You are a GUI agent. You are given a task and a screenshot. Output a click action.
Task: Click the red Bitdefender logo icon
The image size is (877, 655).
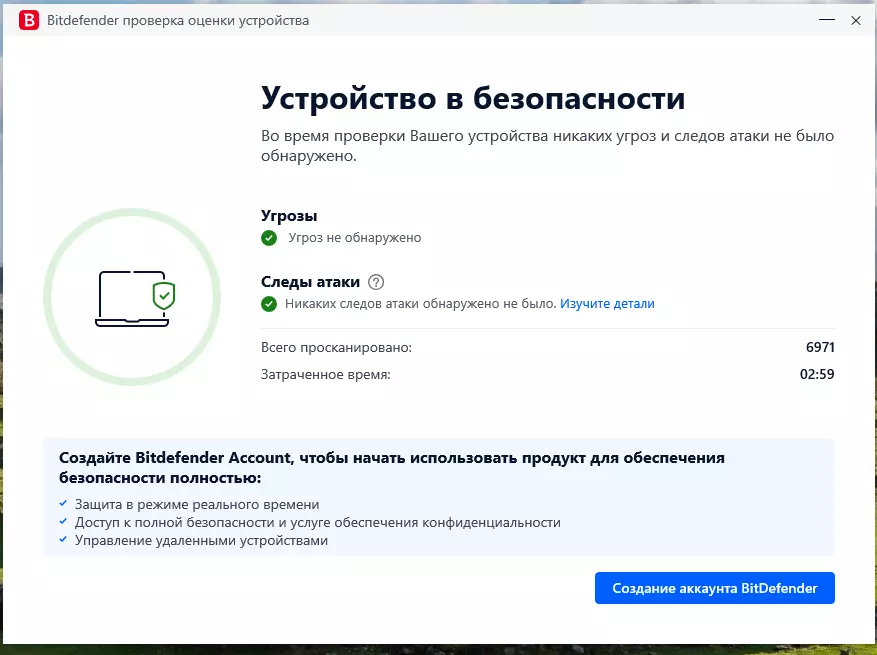29,20
